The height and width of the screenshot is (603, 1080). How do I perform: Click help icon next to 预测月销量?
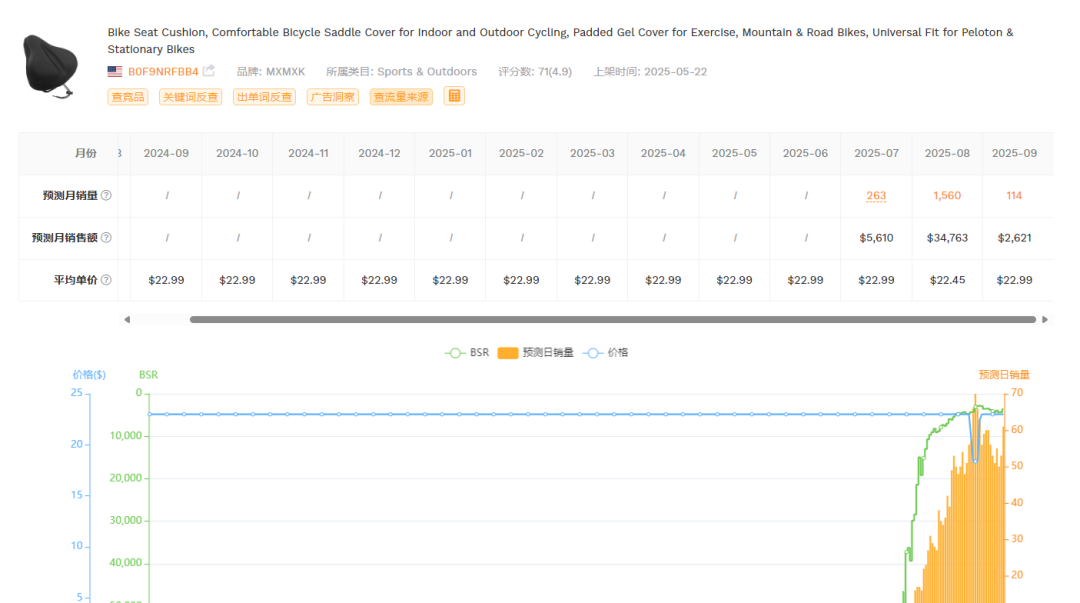[x=106, y=196]
